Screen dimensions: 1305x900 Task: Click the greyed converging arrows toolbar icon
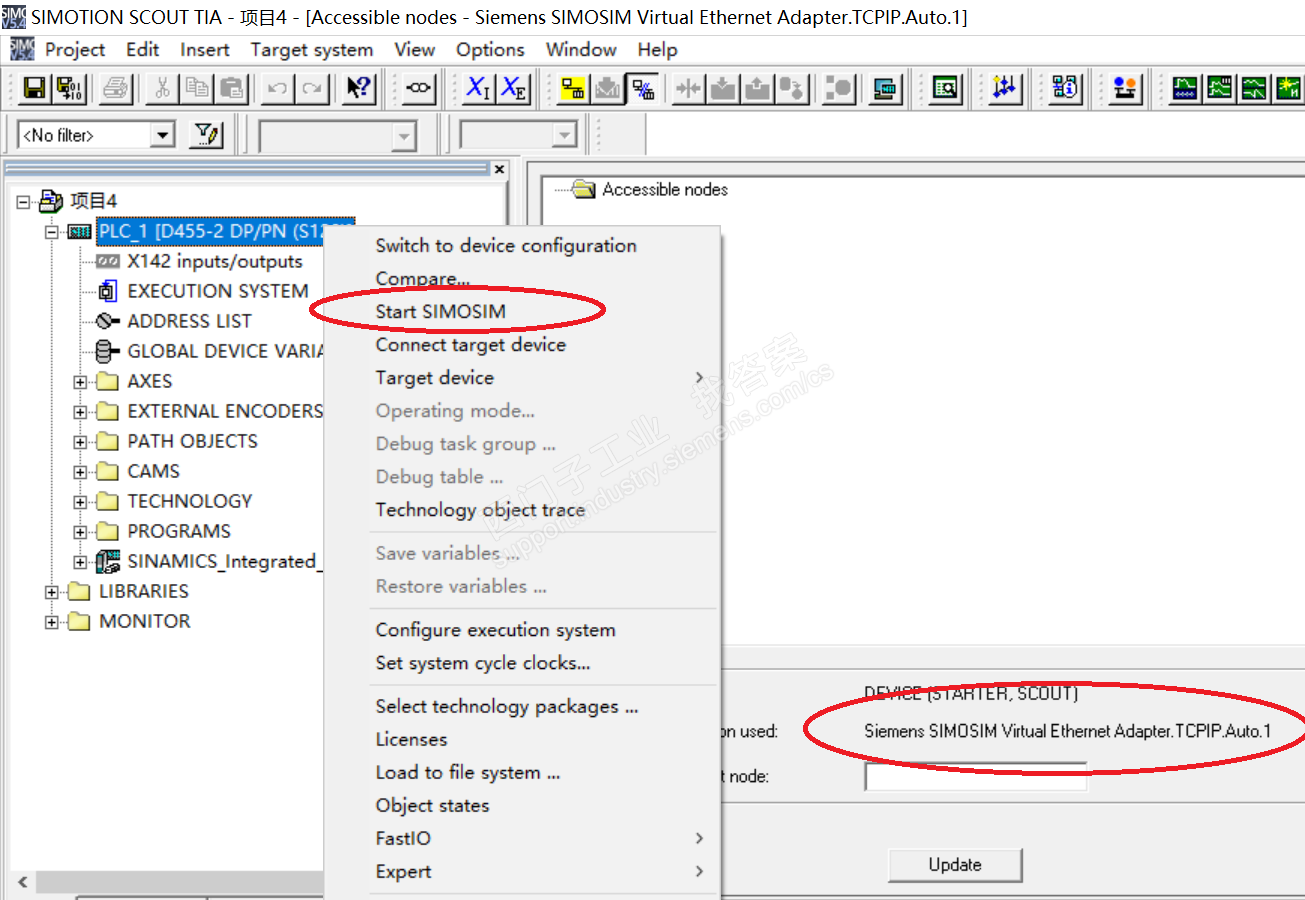point(688,89)
